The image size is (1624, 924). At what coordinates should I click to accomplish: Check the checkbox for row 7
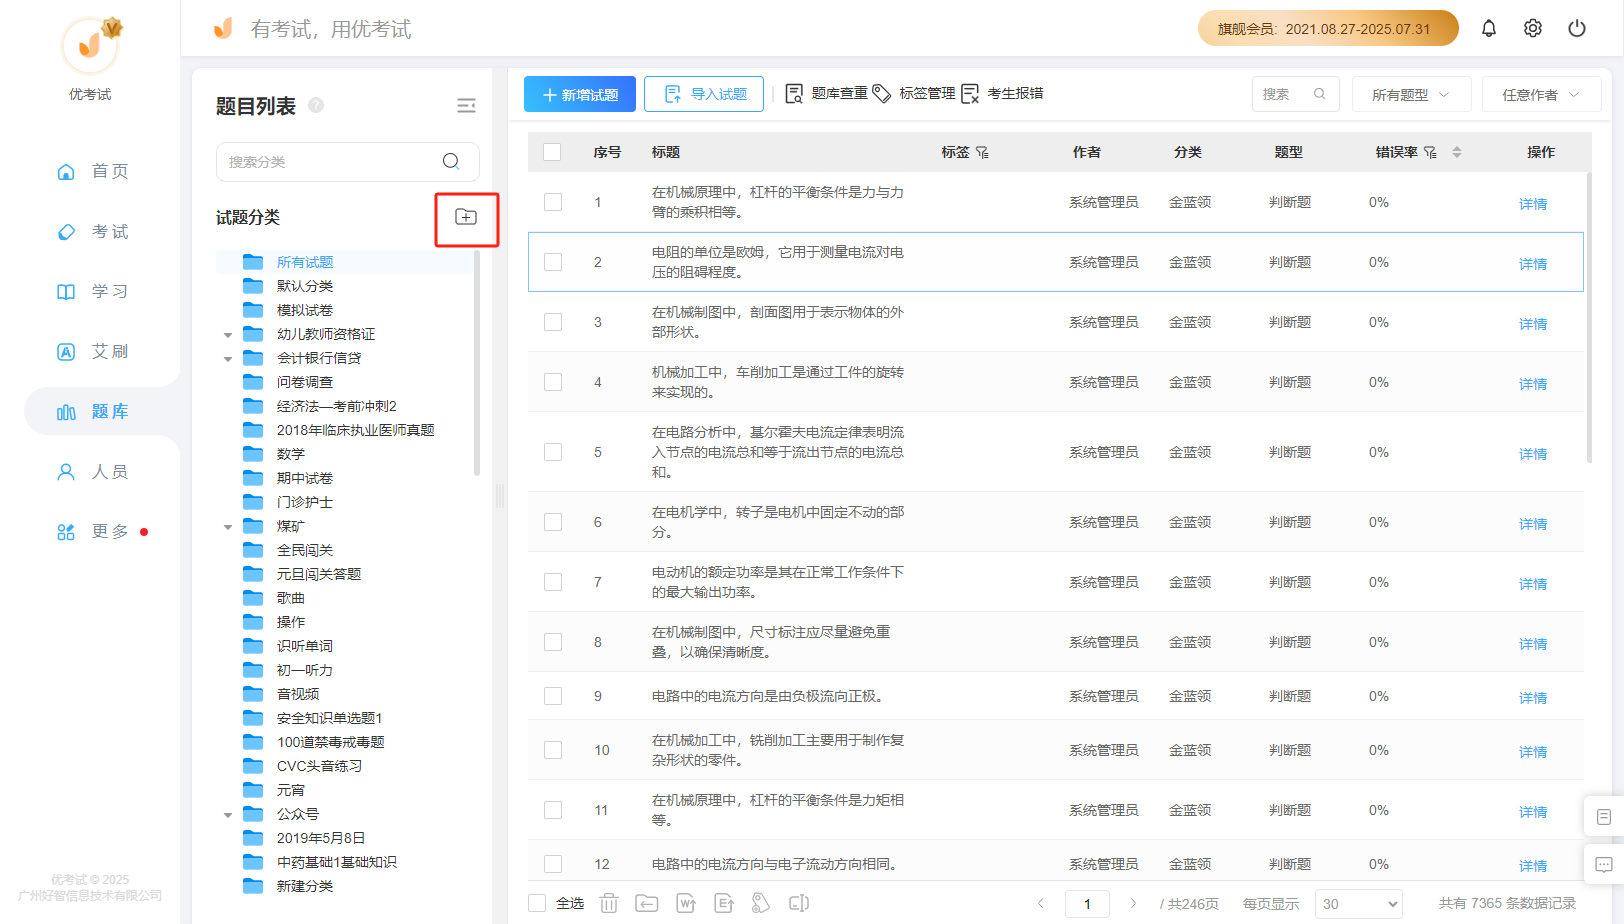point(553,582)
